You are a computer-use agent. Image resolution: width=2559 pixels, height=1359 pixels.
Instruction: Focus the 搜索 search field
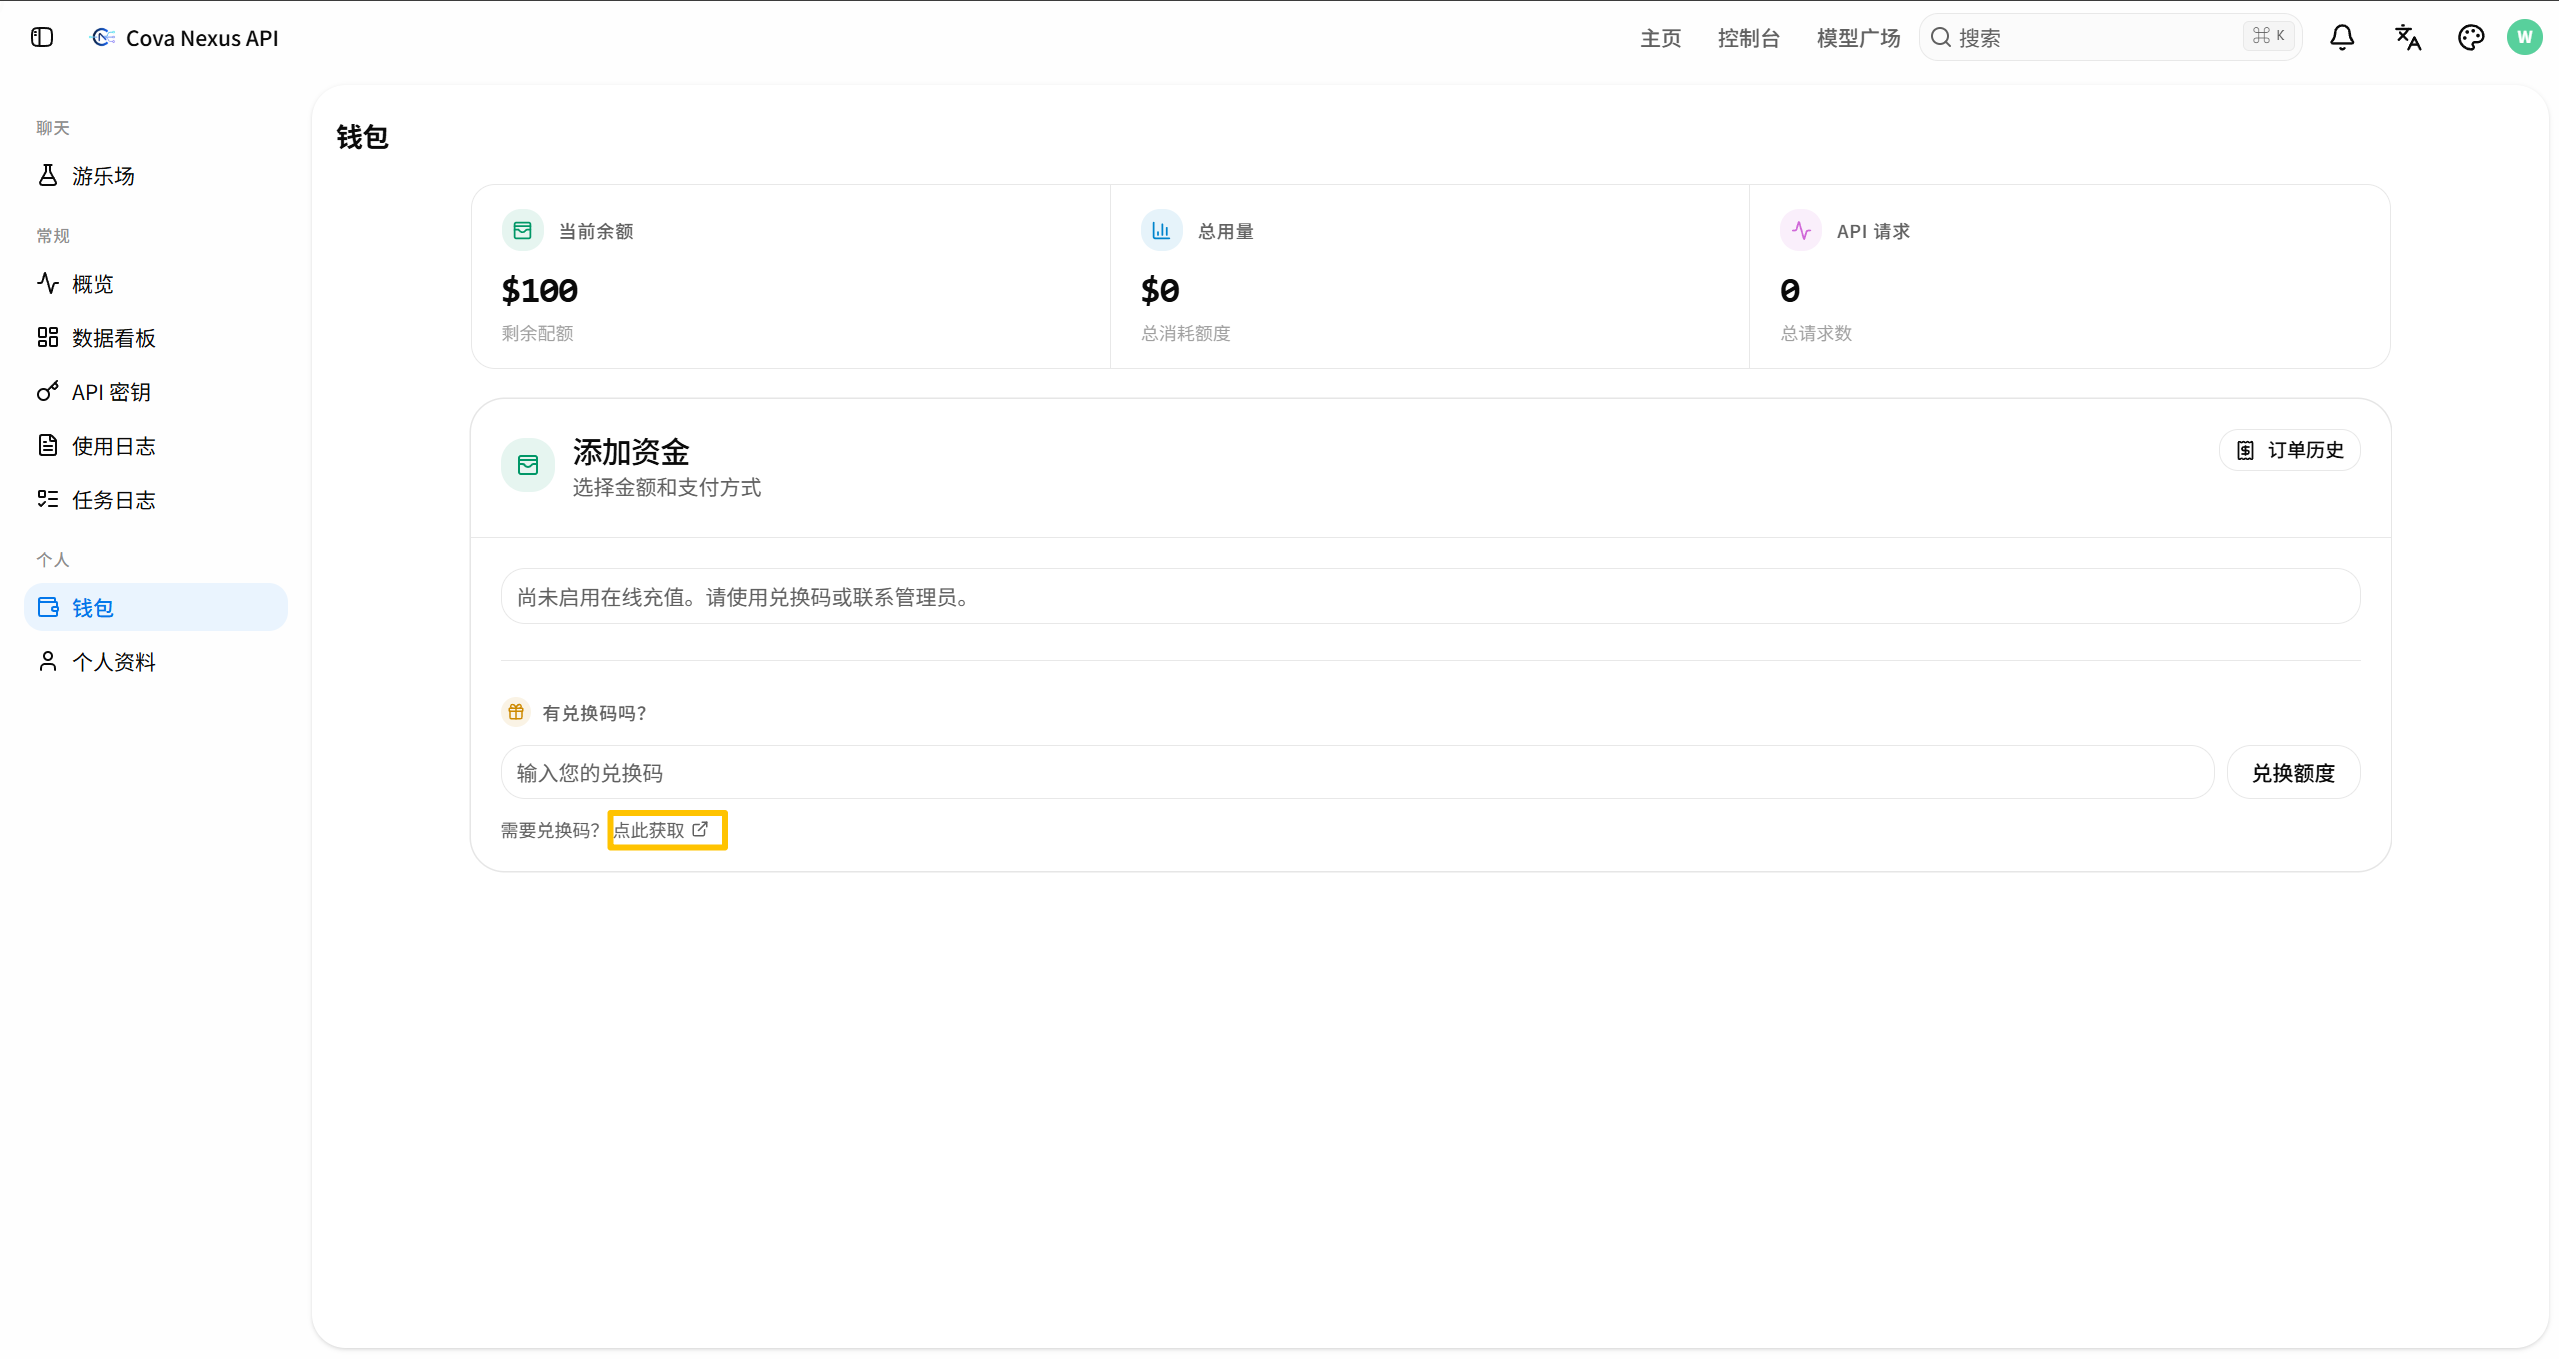(2110, 37)
